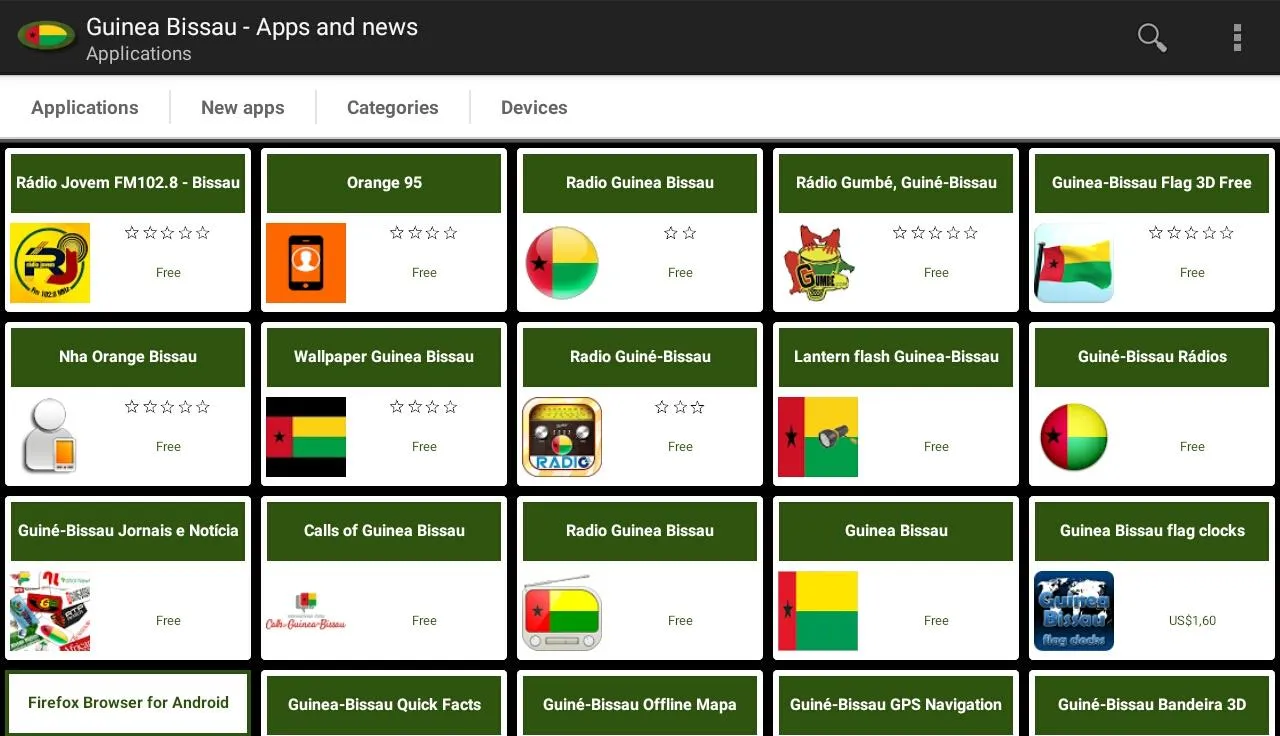Tap the flag-painted radio icon in third row
This screenshot has width=1280, height=736.
click(562, 611)
